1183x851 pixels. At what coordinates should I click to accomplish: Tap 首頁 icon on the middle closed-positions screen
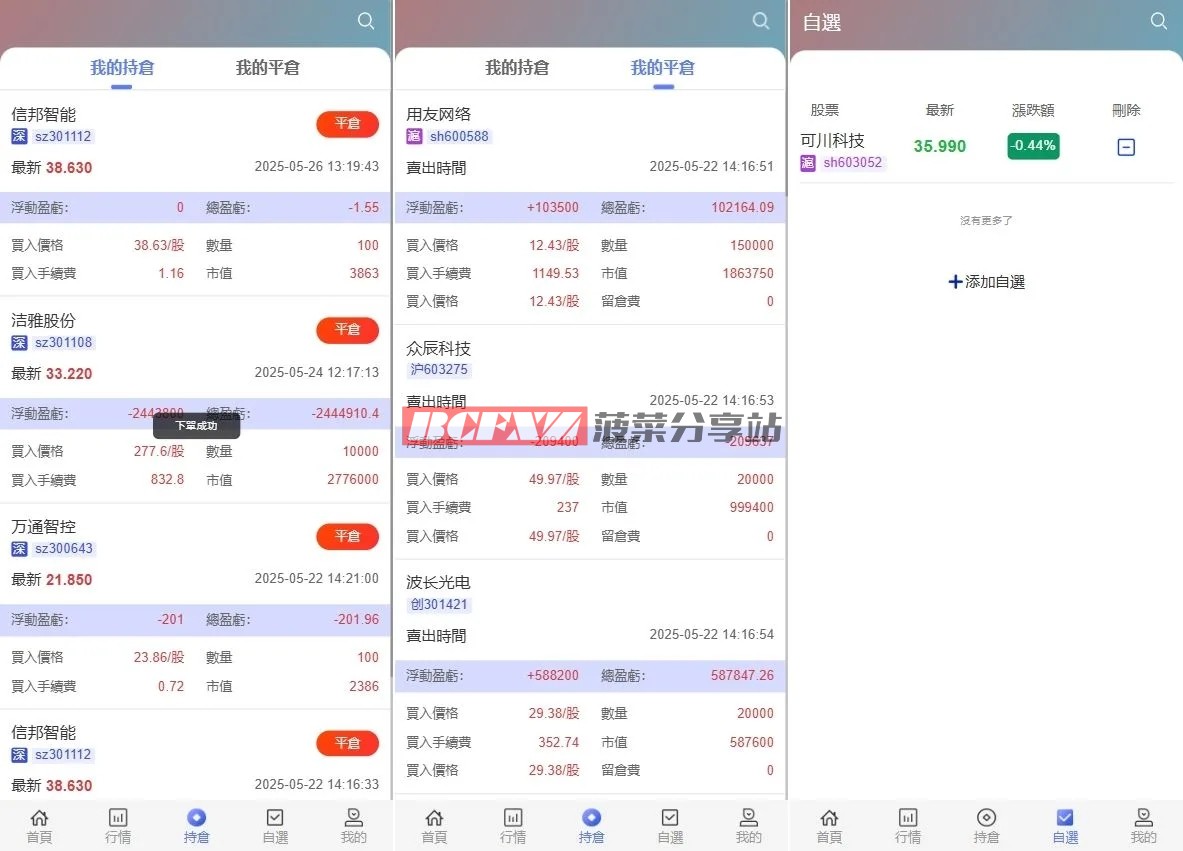point(434,825)
